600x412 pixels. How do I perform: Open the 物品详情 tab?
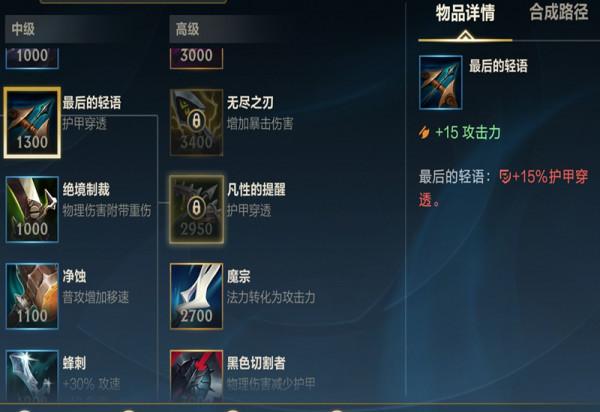click(x=465, y=13)
